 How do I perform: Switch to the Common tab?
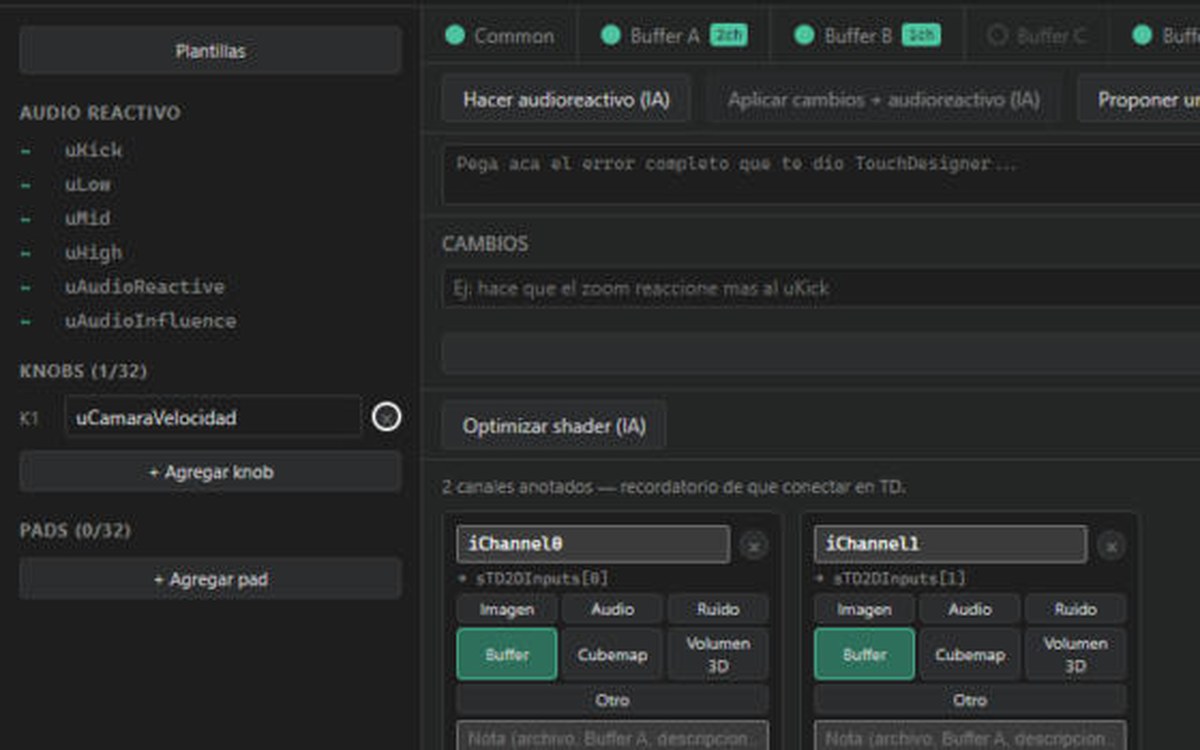coord(500,36)
